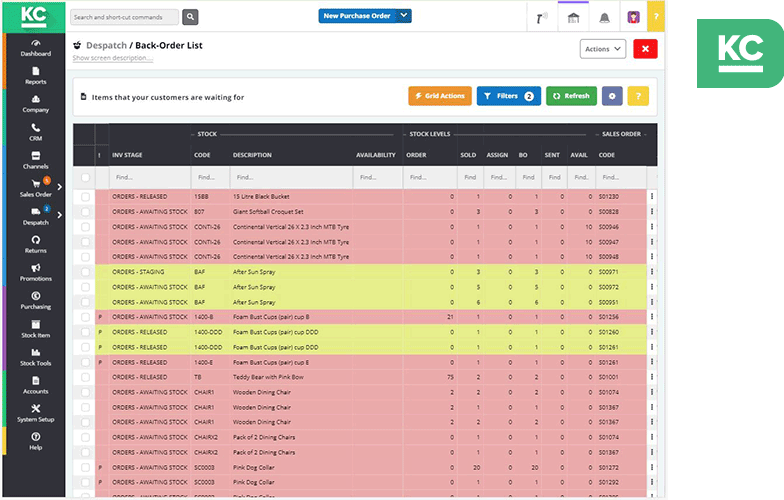This screenshot has width=784, height=500.
Task: Select the Foam Bust Cups cup B row checkbox
Action: (x=86, y=317)
